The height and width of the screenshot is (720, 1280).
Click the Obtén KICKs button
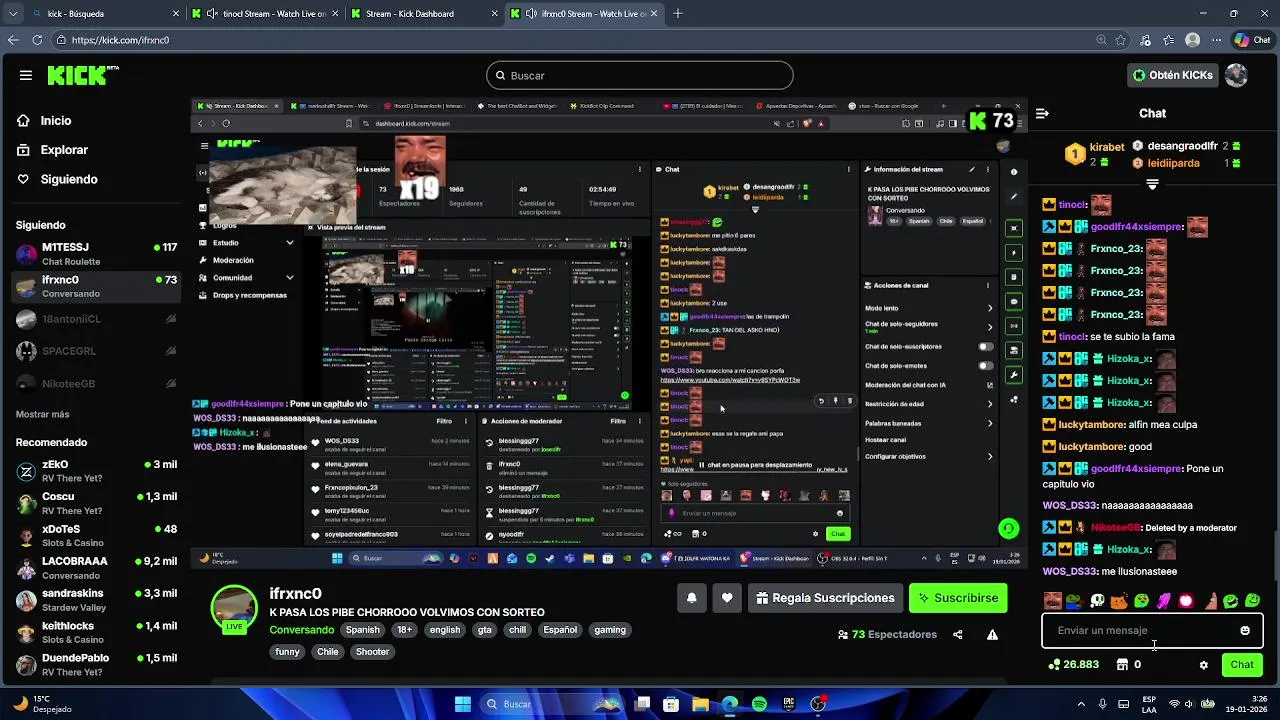[x=1172, y=75]
